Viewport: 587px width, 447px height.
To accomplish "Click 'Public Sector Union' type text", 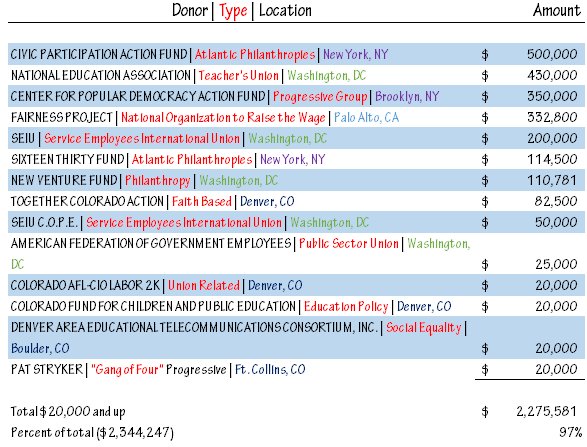I will pos(349,243).
